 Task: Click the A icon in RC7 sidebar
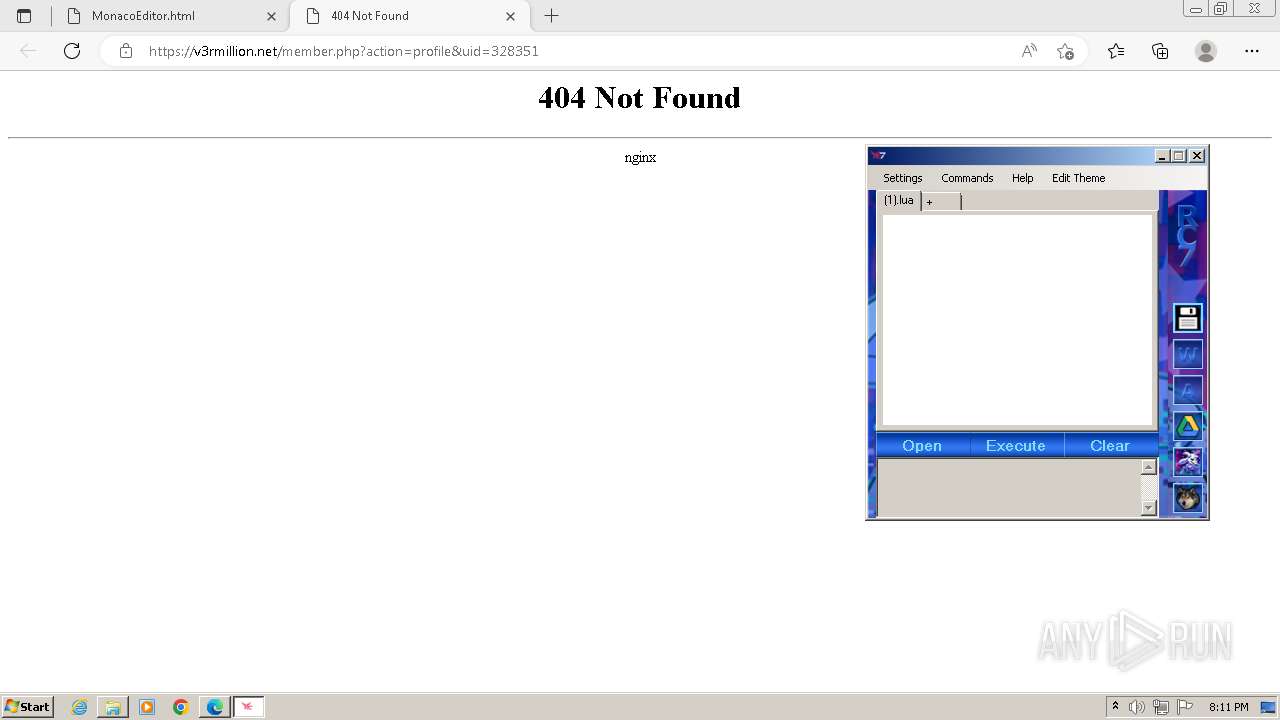(x=1187, y=390)
